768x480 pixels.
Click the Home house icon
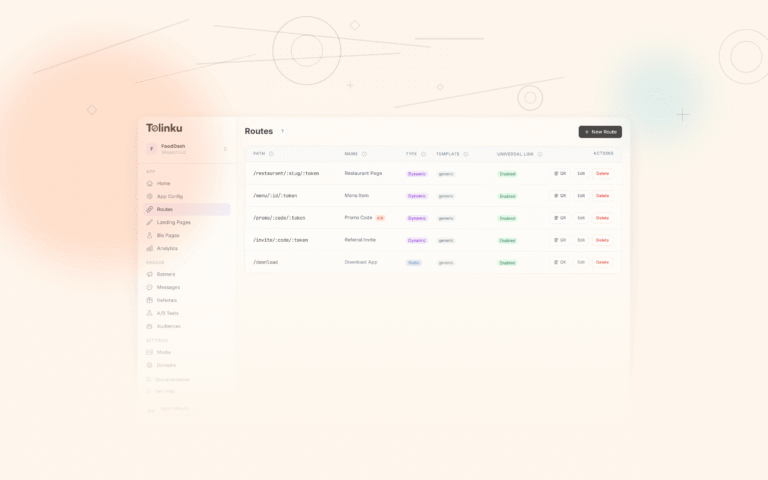coord(149,183)
